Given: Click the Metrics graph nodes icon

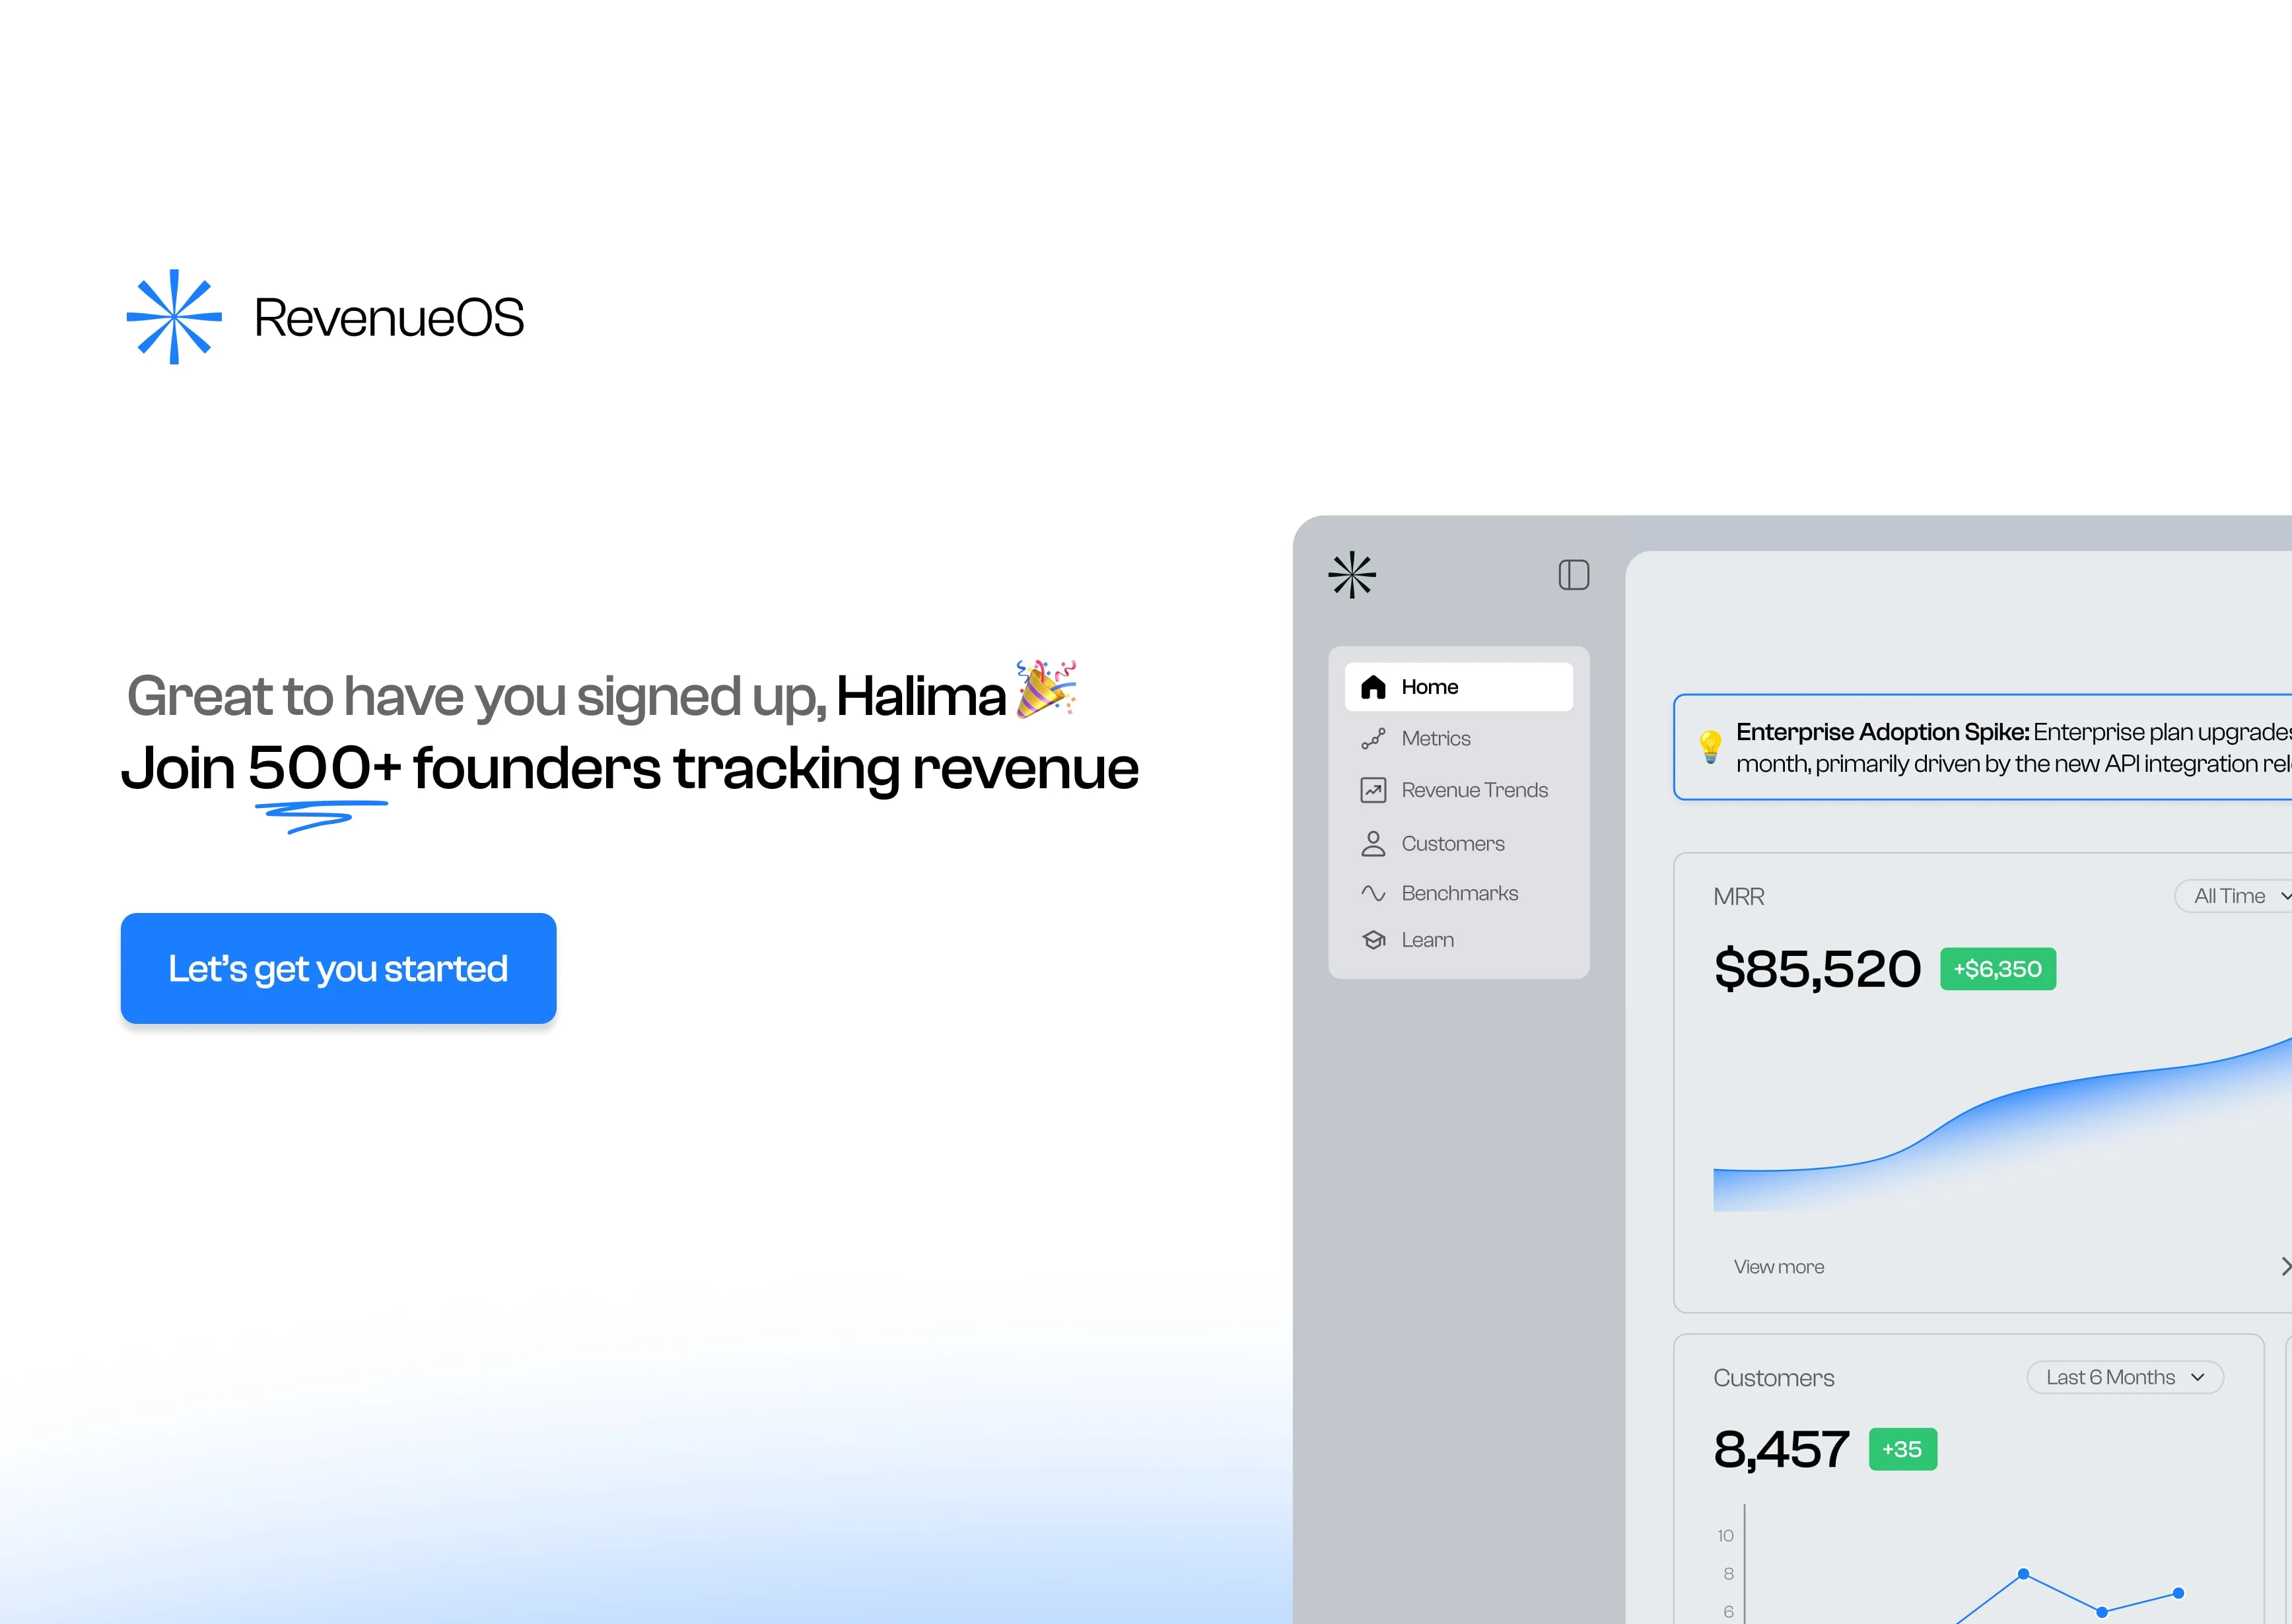Looking at the screenshot, I should click(1373, 739).
